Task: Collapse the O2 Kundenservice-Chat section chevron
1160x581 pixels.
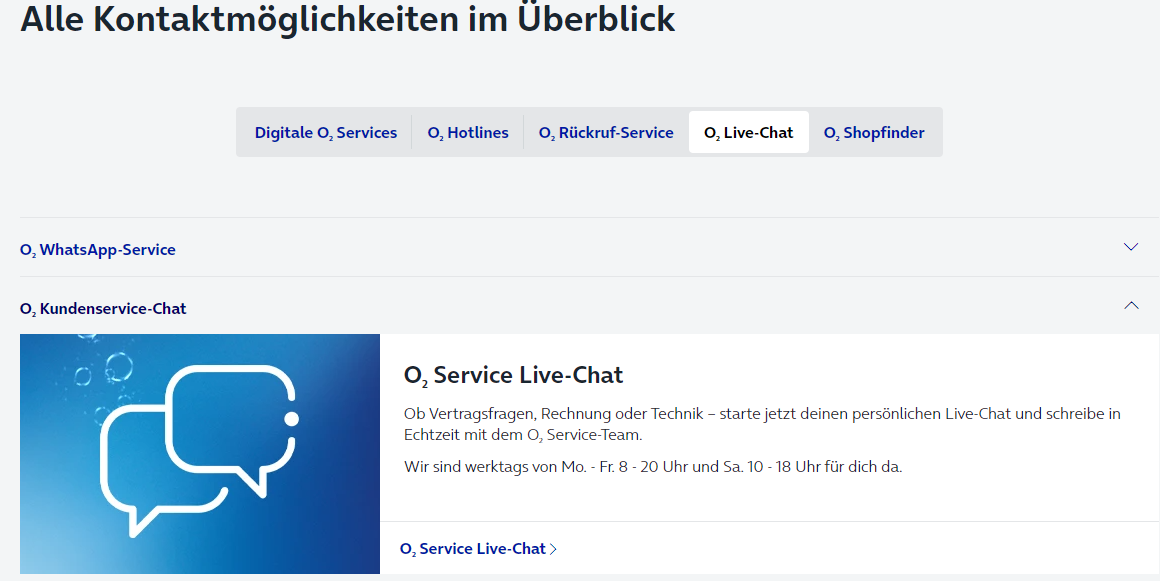Action: point(1130,305)
